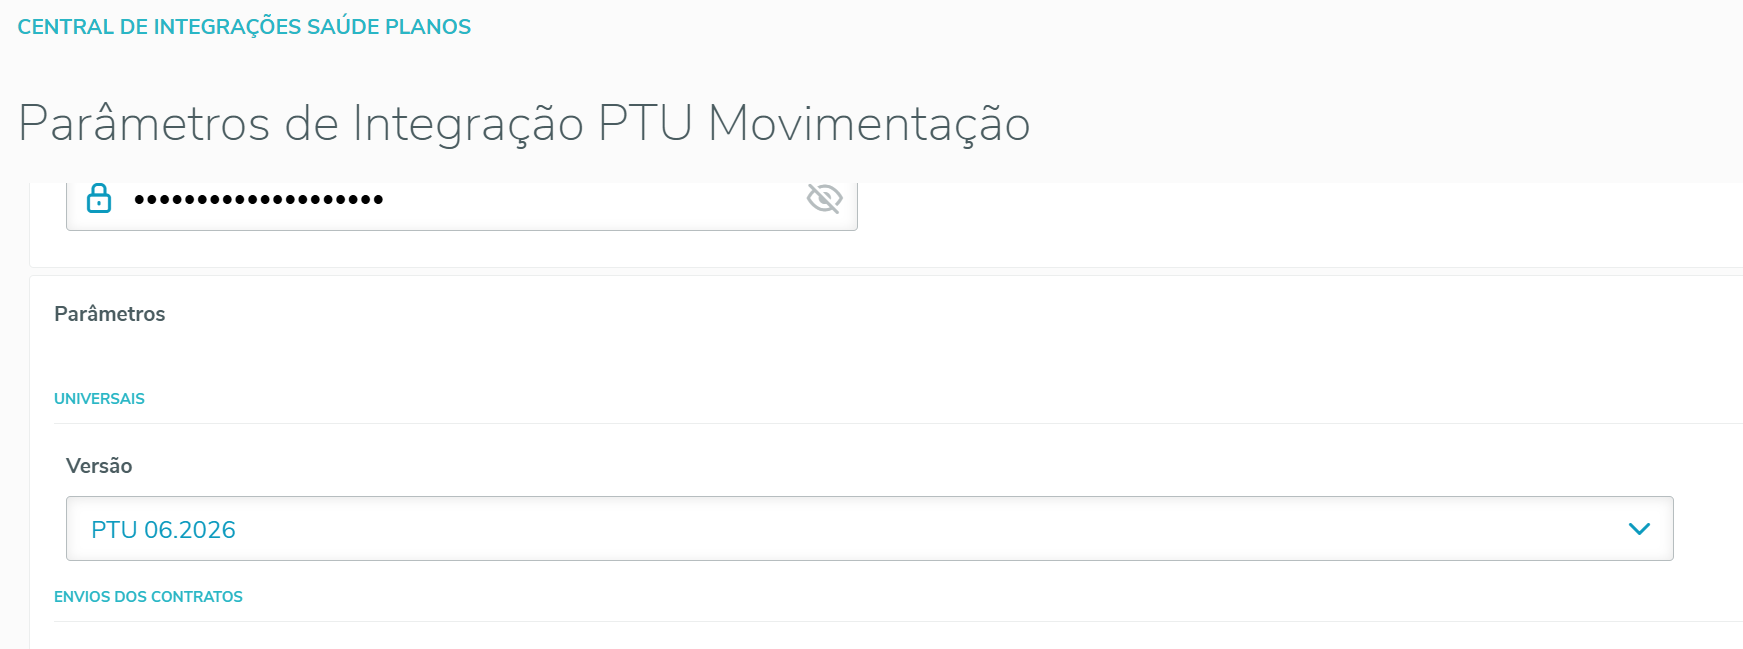Screen dimensions: 1743x649
Task: Click the middle of the Versão select box
Action: 869,529
